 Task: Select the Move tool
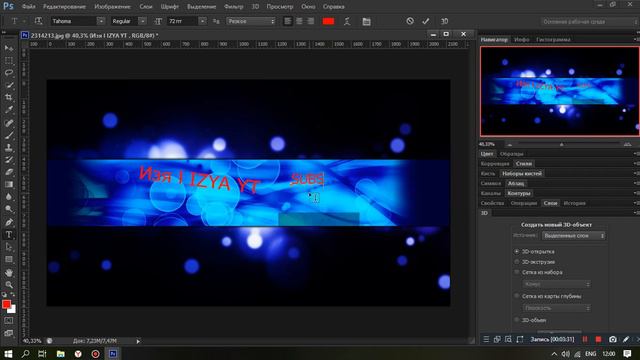click(9, 48)
